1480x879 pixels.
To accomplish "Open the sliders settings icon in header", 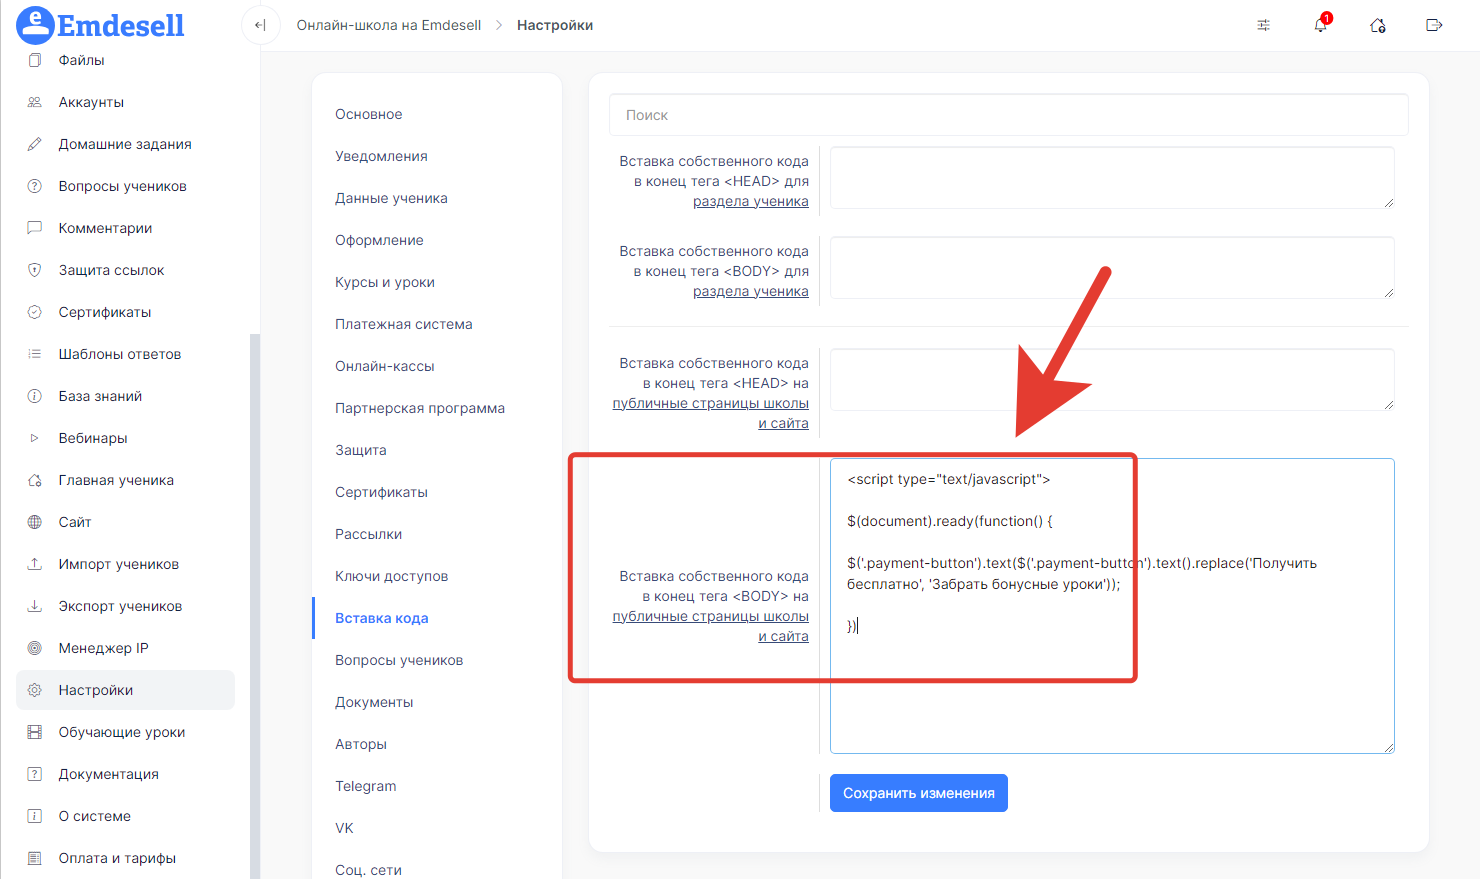I will coord(1263,25).
